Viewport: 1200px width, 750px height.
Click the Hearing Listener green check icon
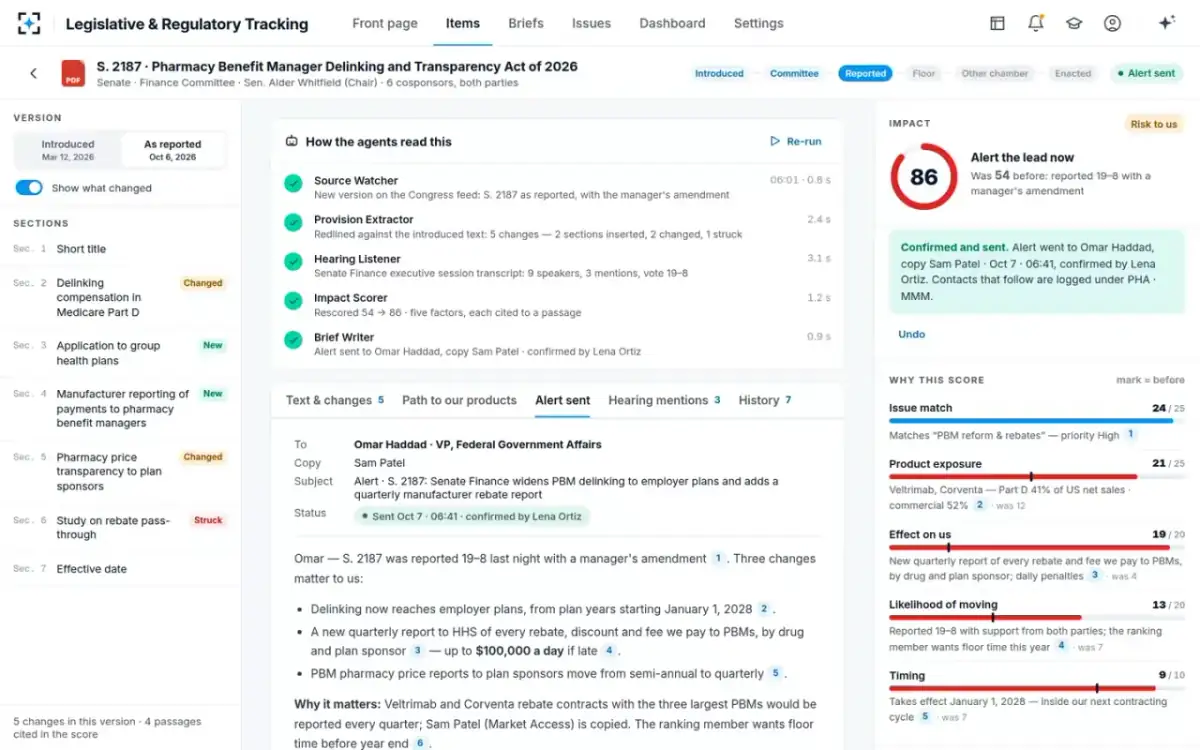tap(293, 261)
